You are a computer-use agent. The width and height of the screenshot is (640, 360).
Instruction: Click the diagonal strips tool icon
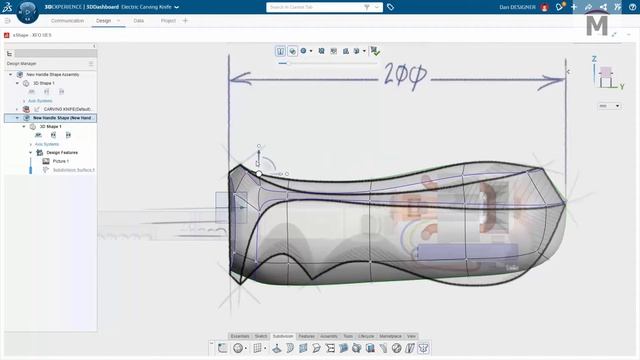pos(410,348)
